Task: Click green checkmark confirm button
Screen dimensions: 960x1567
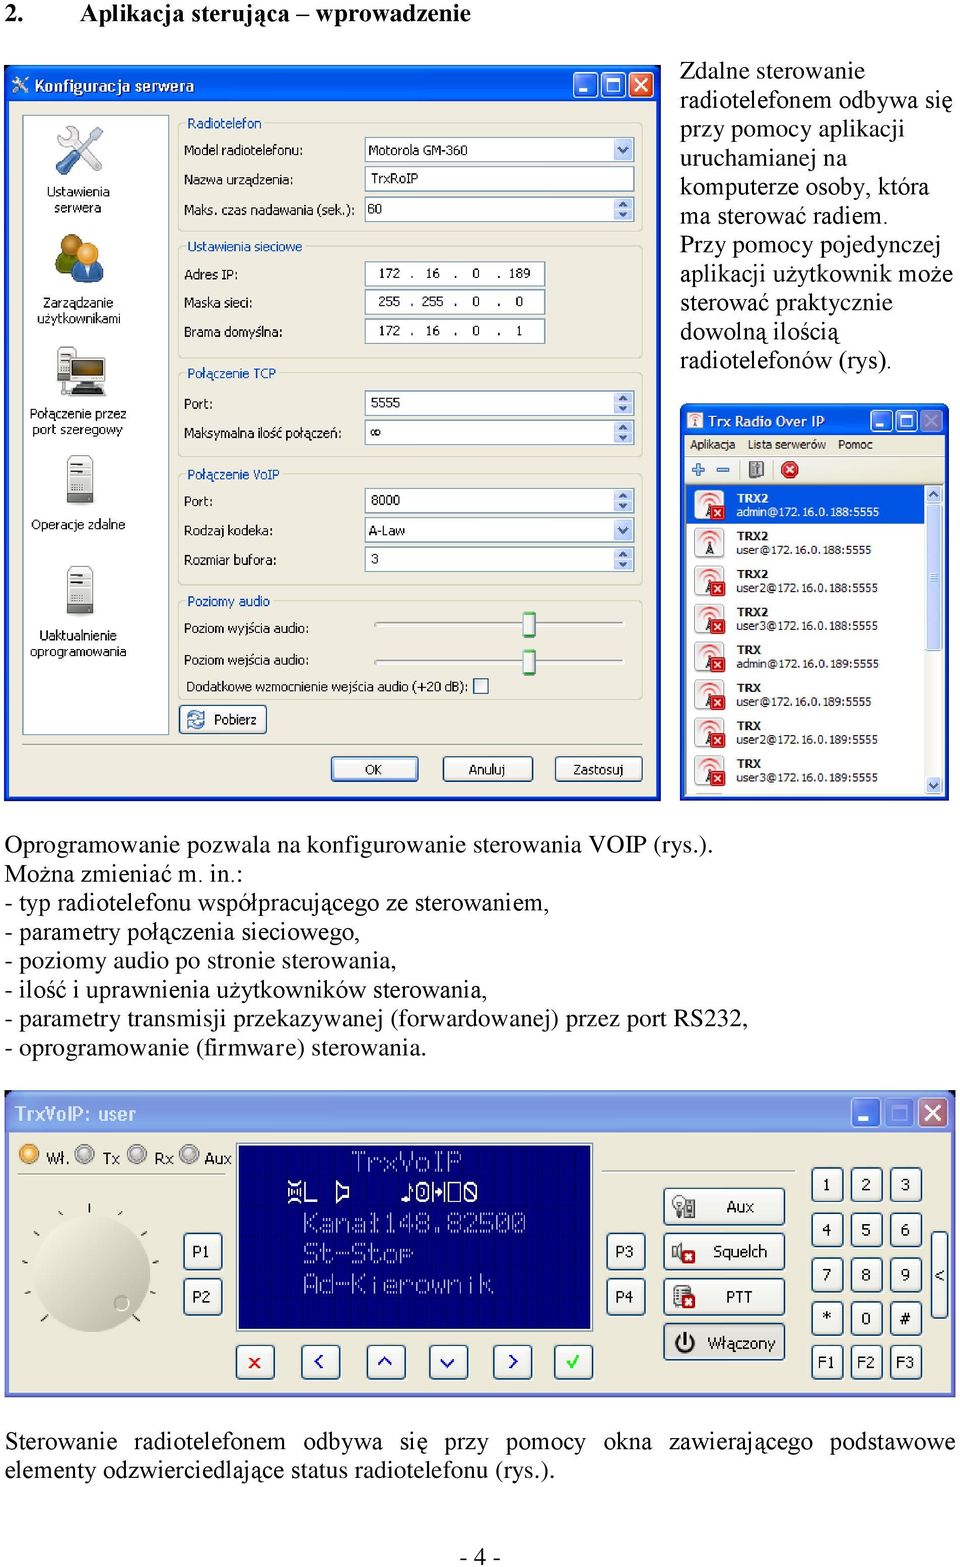Action: (573, 1362)
